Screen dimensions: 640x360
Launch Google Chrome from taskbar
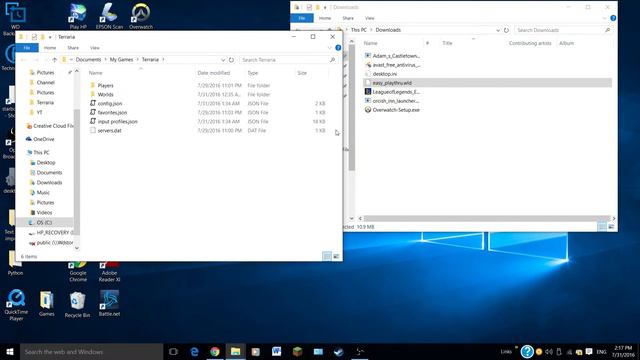(215, 351)
